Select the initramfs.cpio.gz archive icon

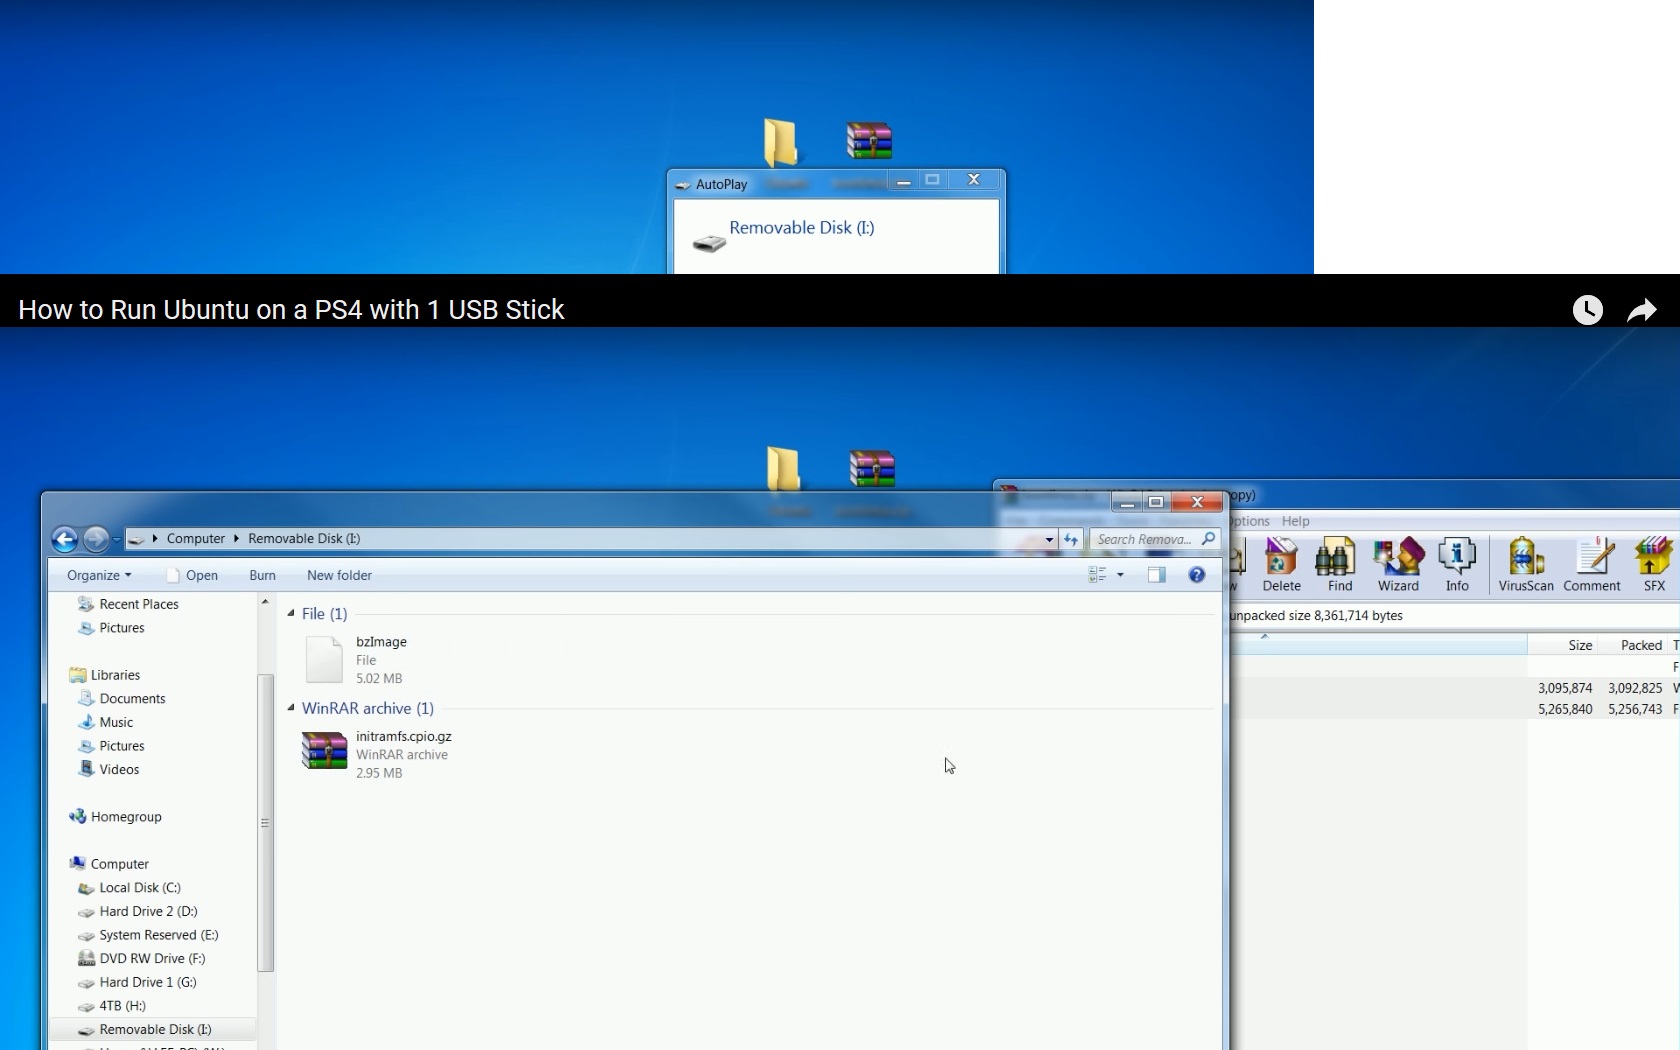tap(324, 752)
